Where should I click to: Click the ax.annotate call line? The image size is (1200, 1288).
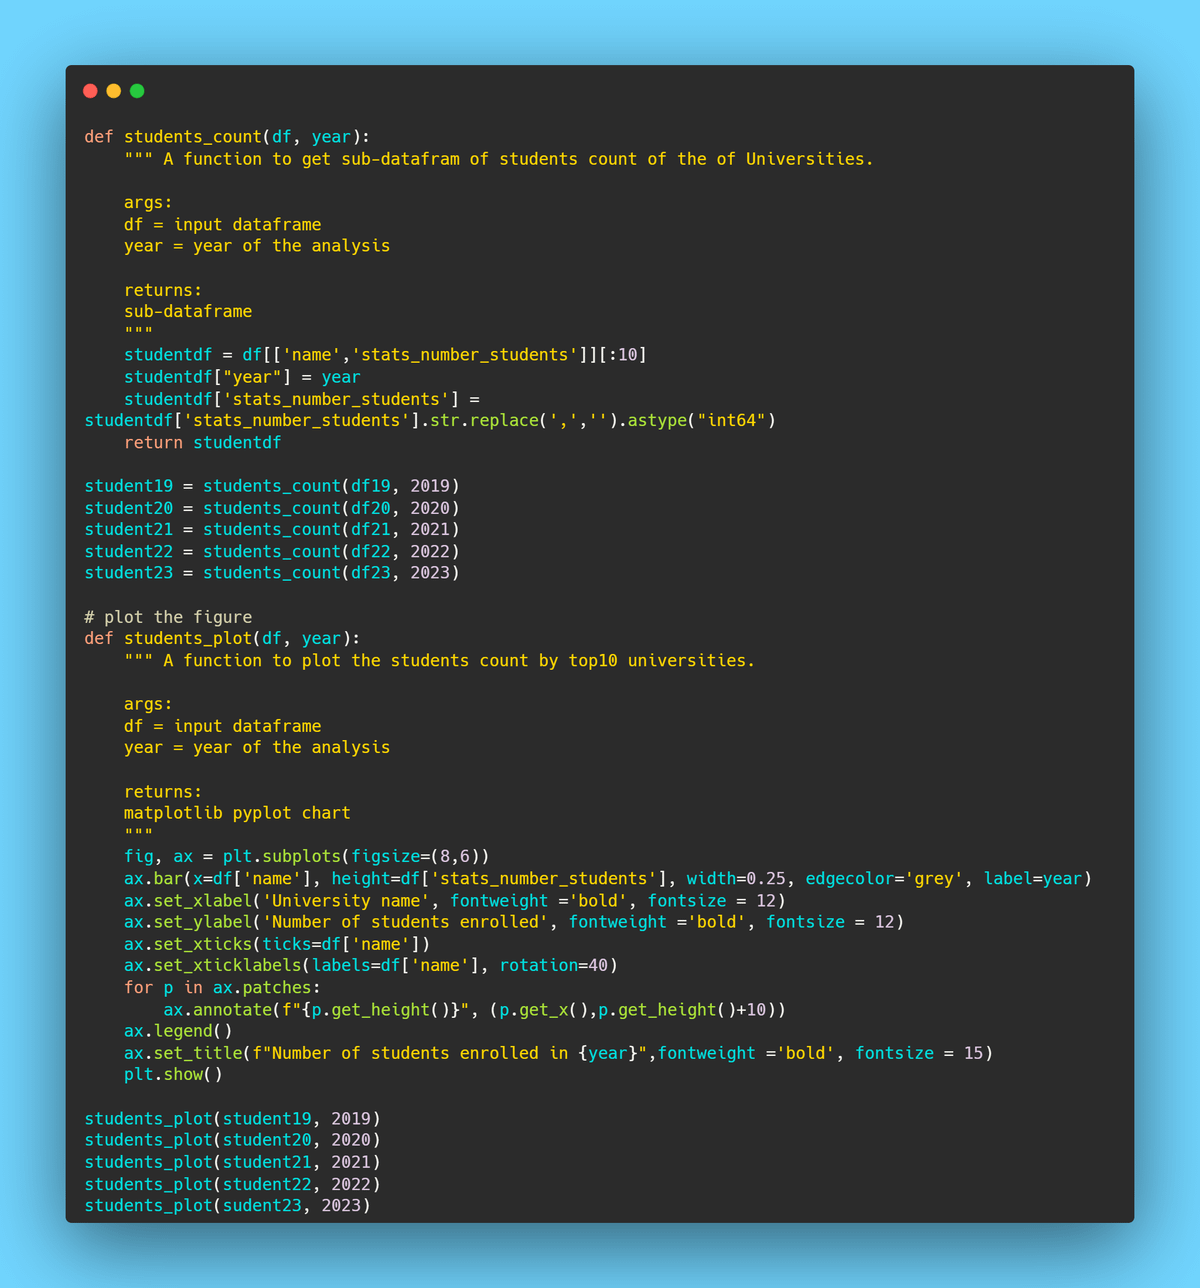point(474,1010)
